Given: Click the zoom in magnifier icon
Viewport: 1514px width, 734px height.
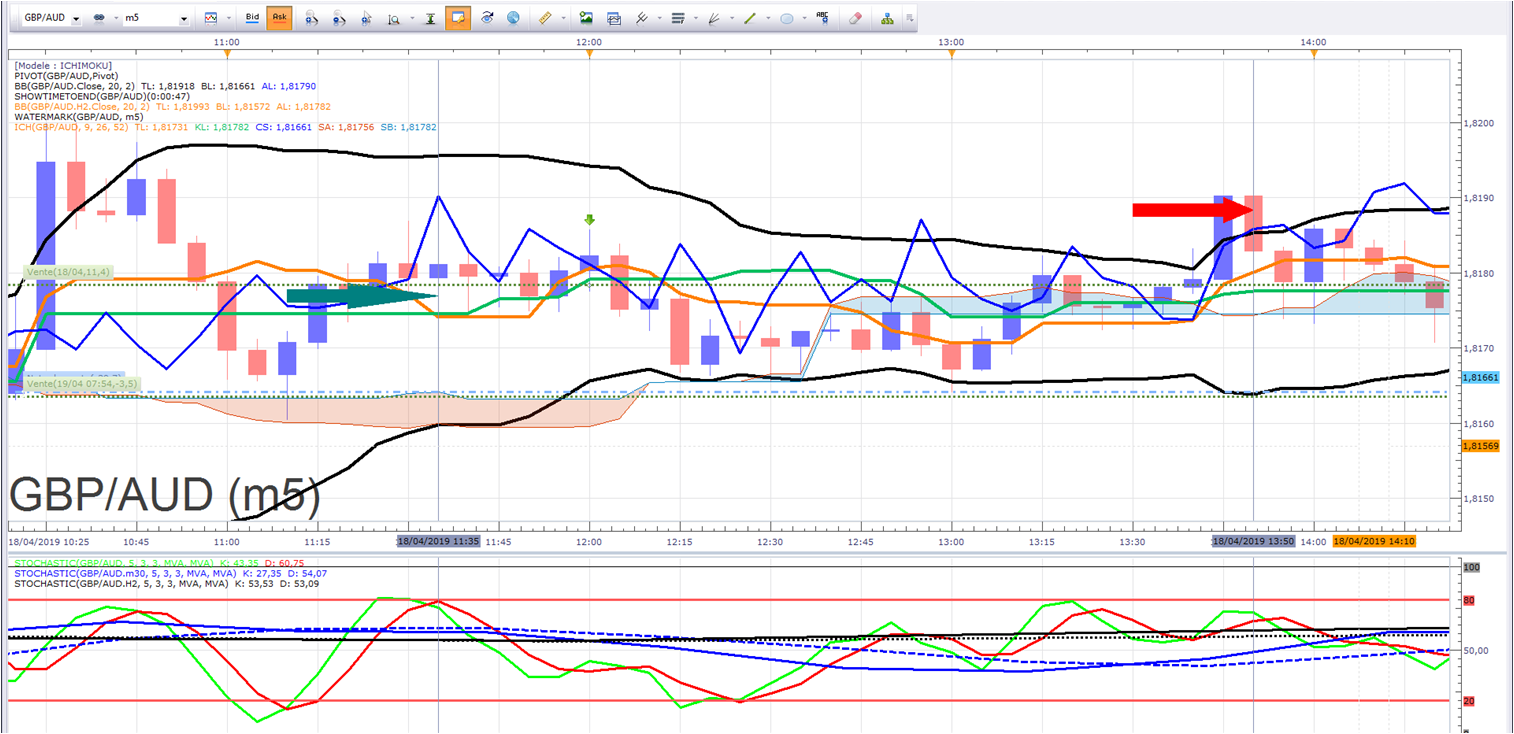Looking at the screenshot, I should tap(312, 18).
